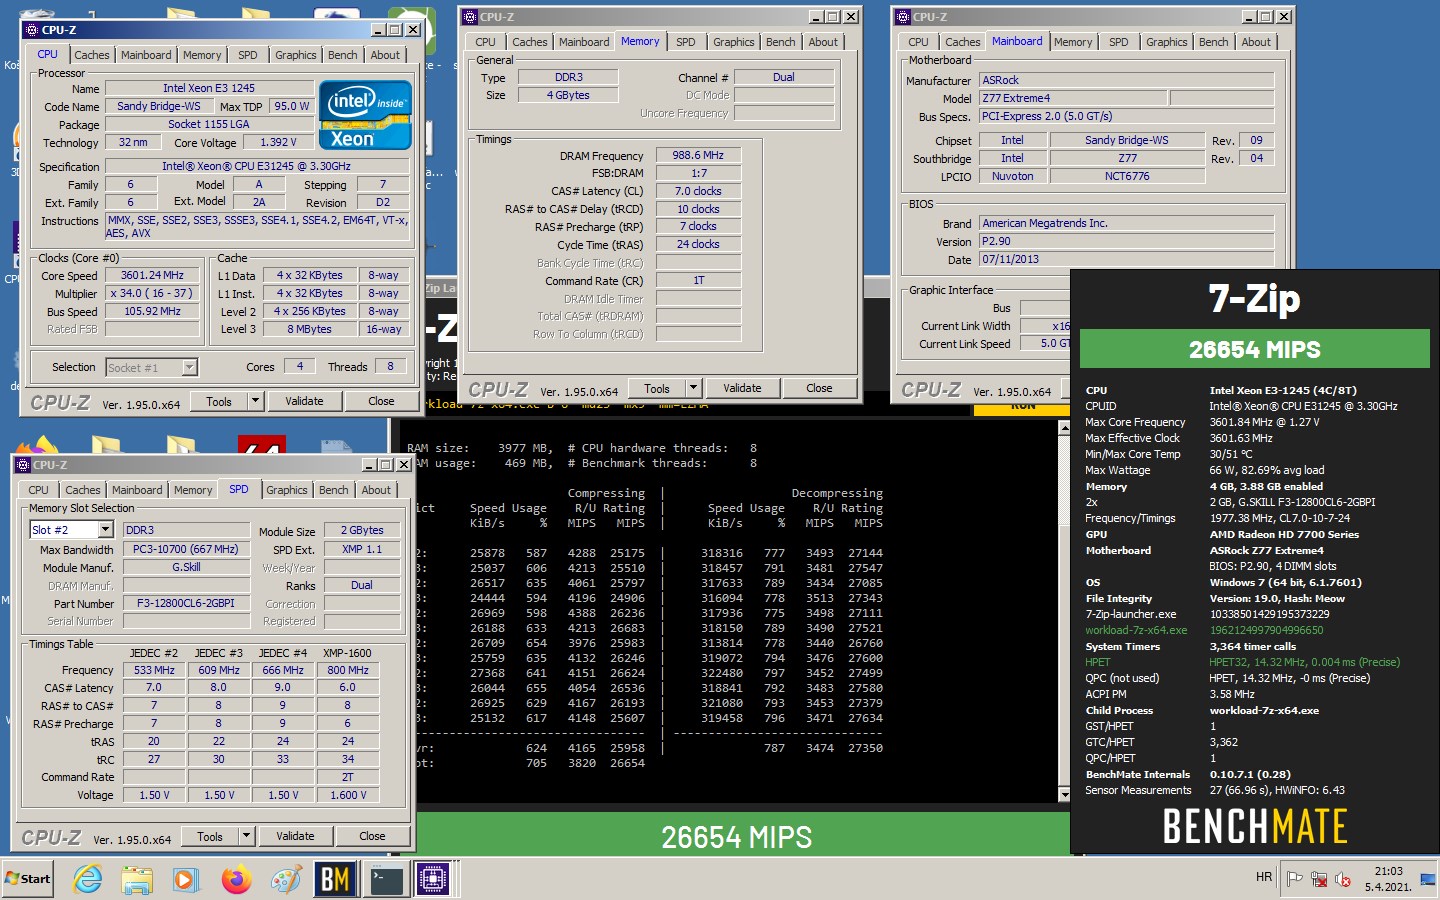
Task: Switch to Mainboard tab in CPU window
Action: point(146,55)
